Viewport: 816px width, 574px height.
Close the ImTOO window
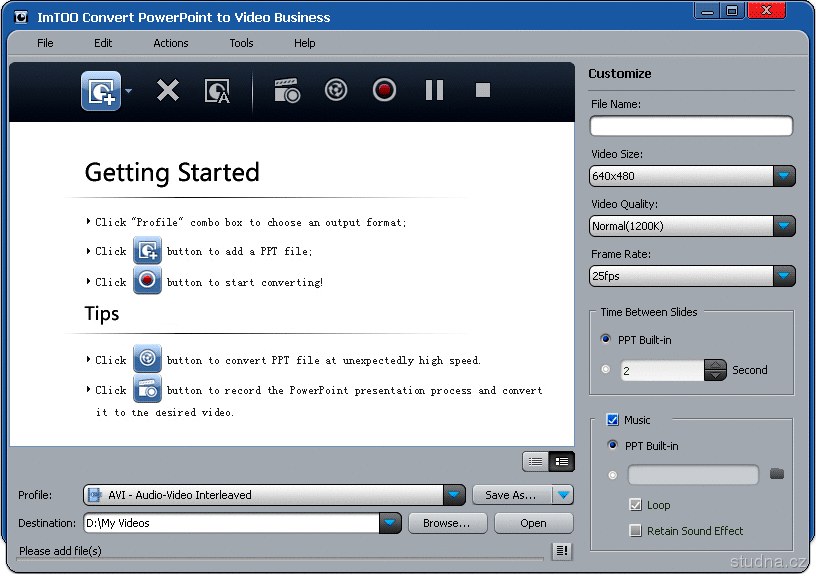pyautogui.click(x=766, y=10)
